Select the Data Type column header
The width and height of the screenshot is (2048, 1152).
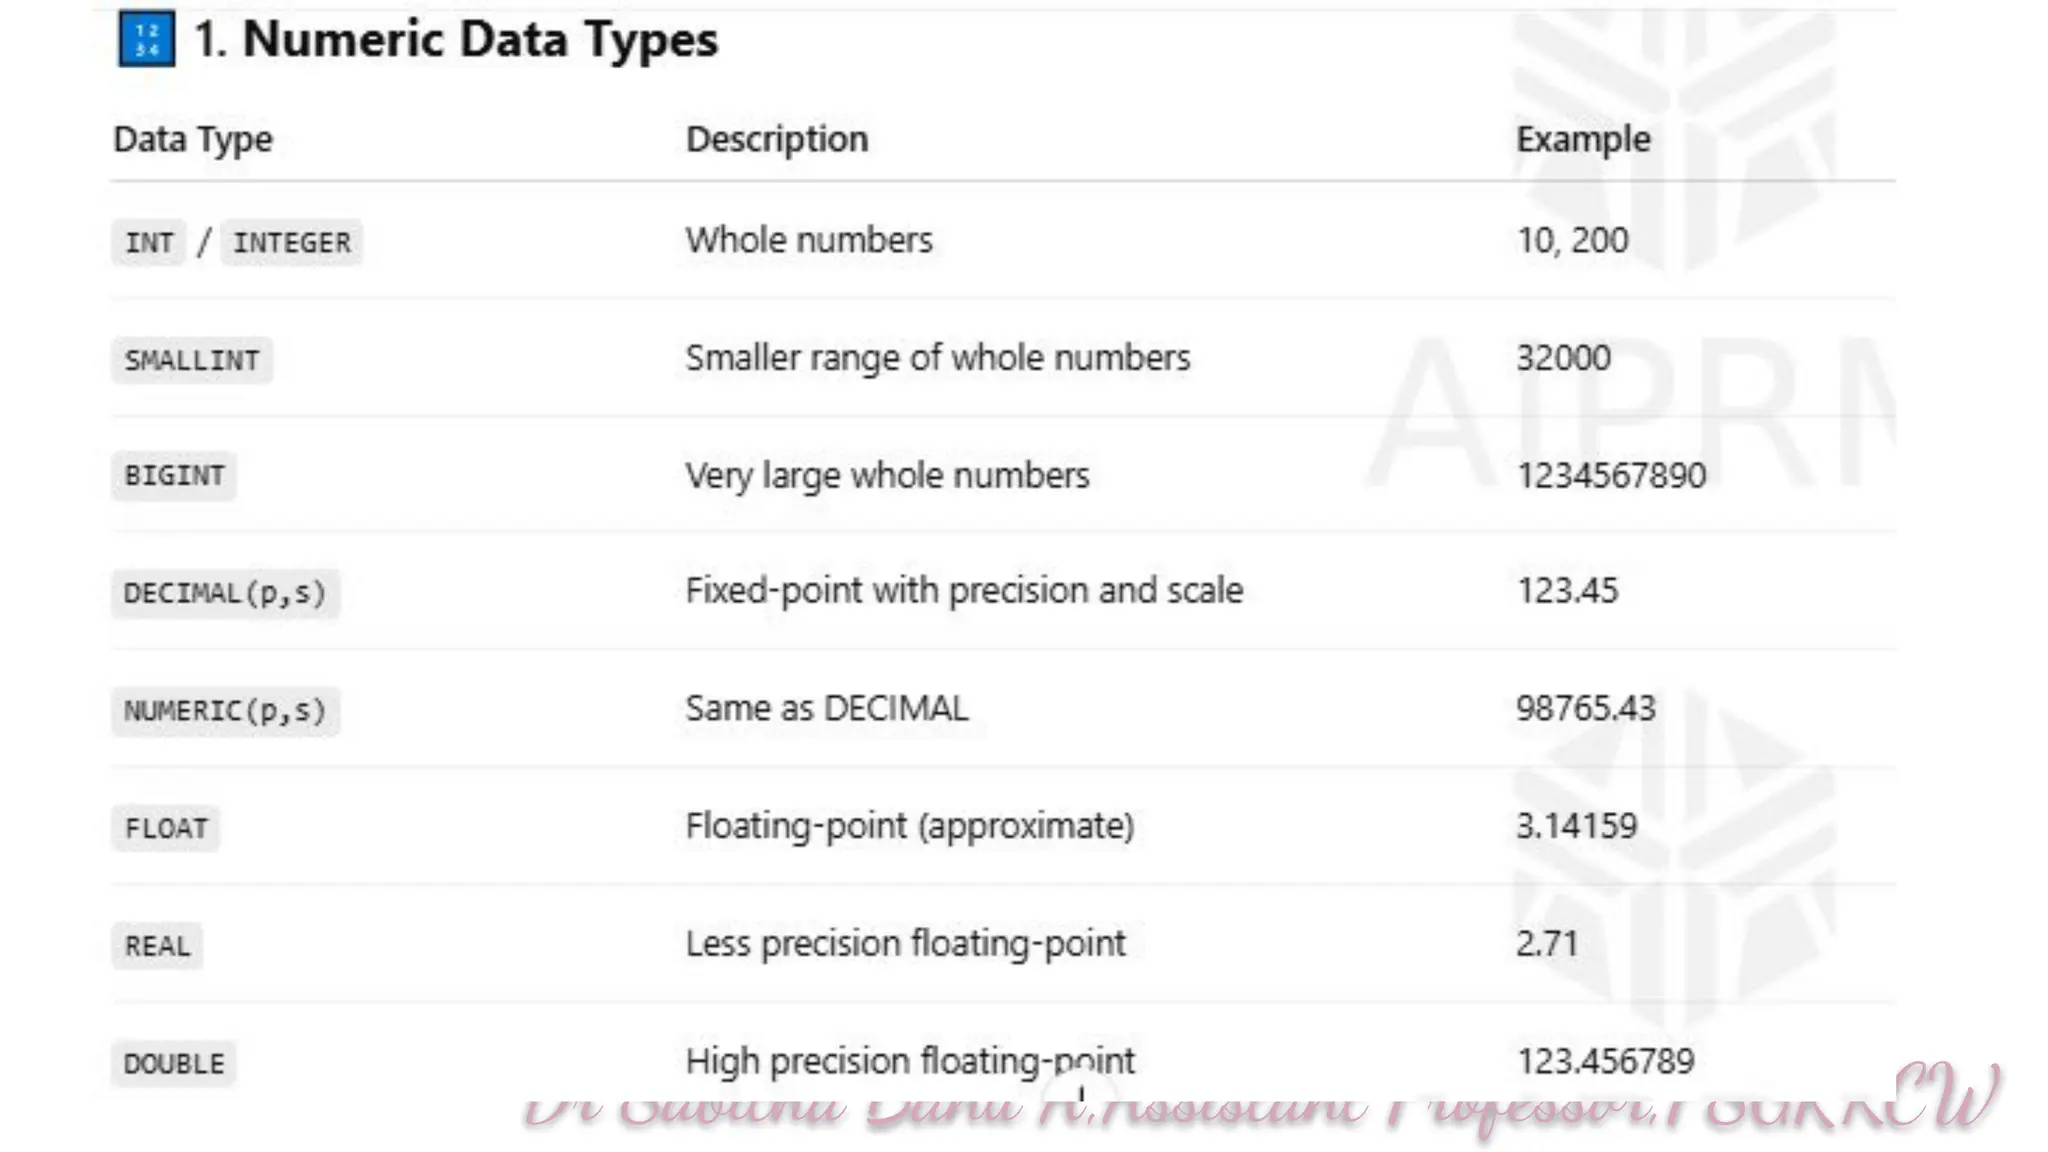192,139
